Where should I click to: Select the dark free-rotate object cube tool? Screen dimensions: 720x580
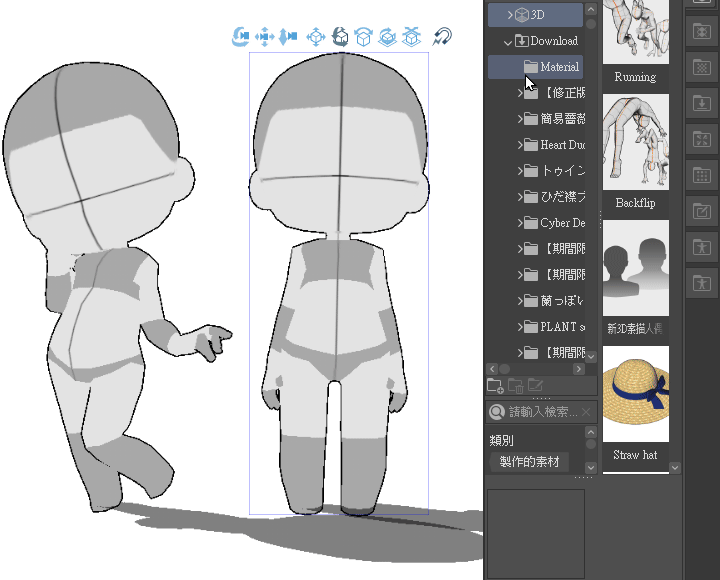tap(340, 37)
